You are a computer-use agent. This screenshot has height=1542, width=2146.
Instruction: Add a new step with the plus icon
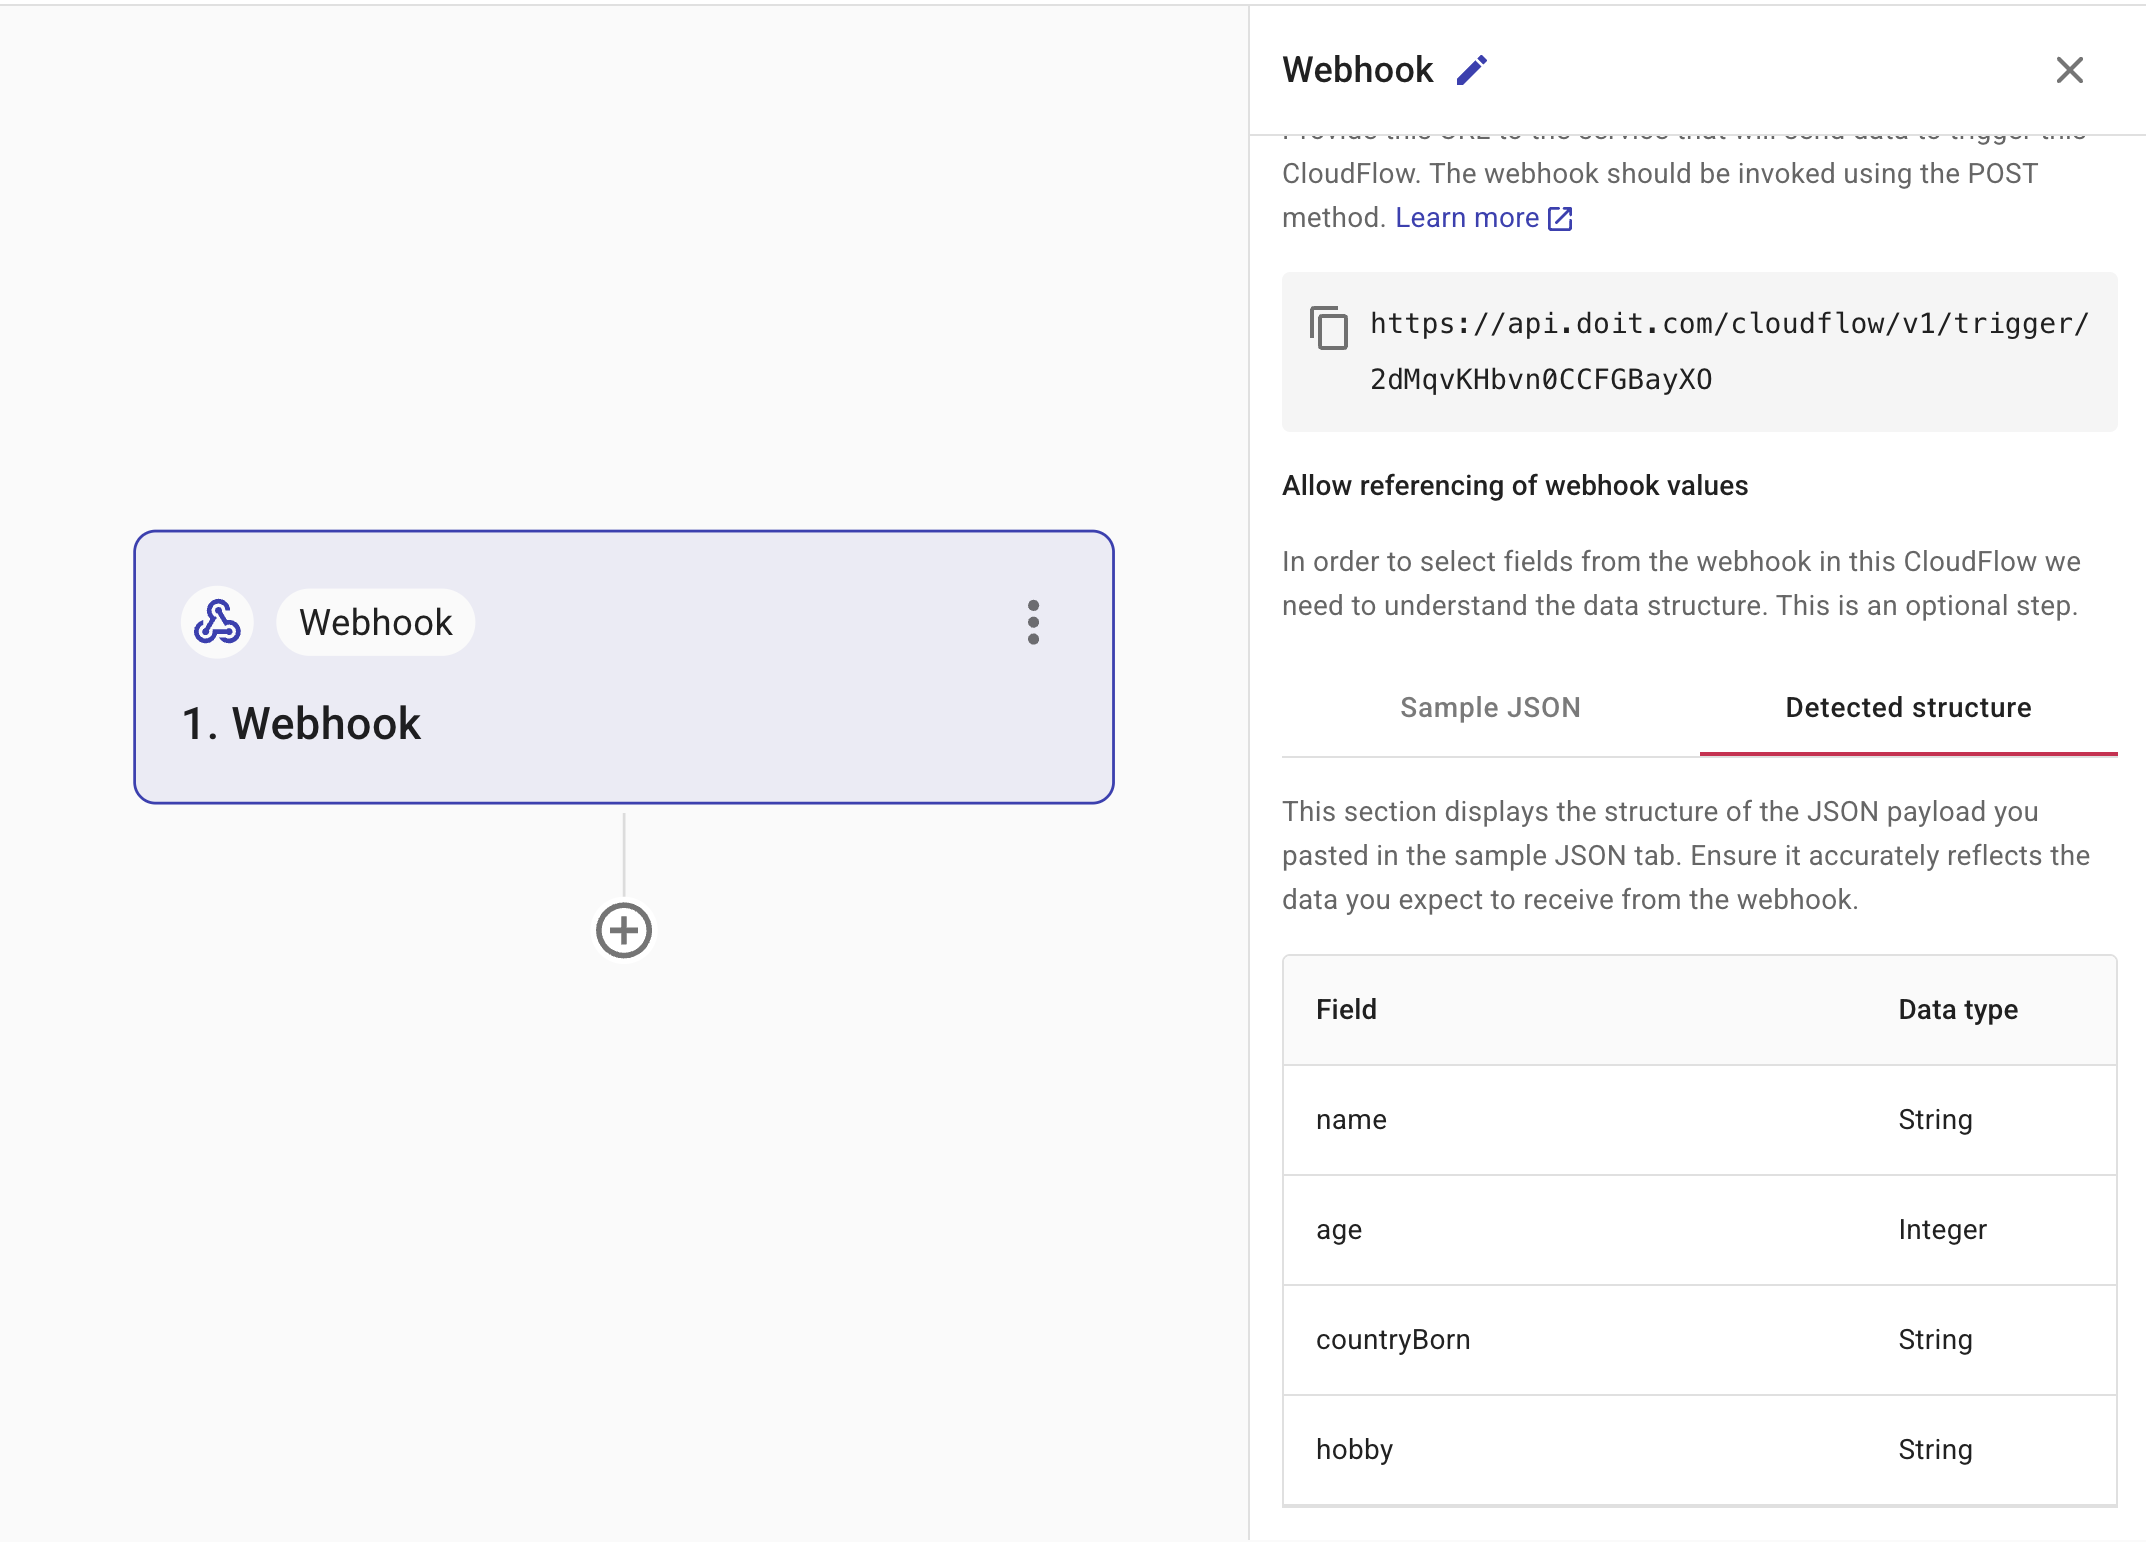(623, 930)
